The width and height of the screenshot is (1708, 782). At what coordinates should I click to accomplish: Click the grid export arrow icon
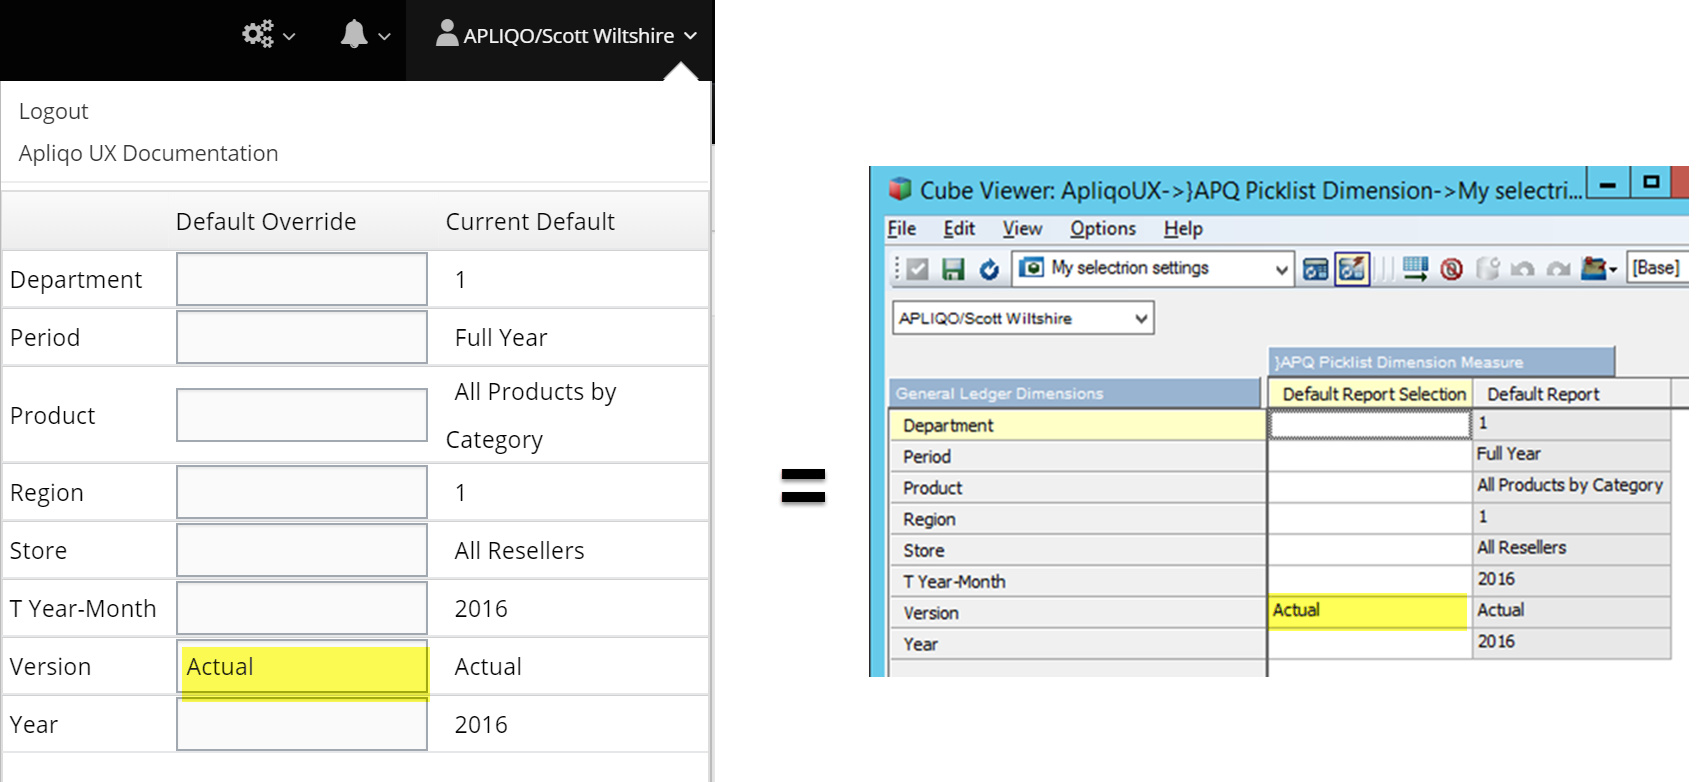coord(1415,269)
